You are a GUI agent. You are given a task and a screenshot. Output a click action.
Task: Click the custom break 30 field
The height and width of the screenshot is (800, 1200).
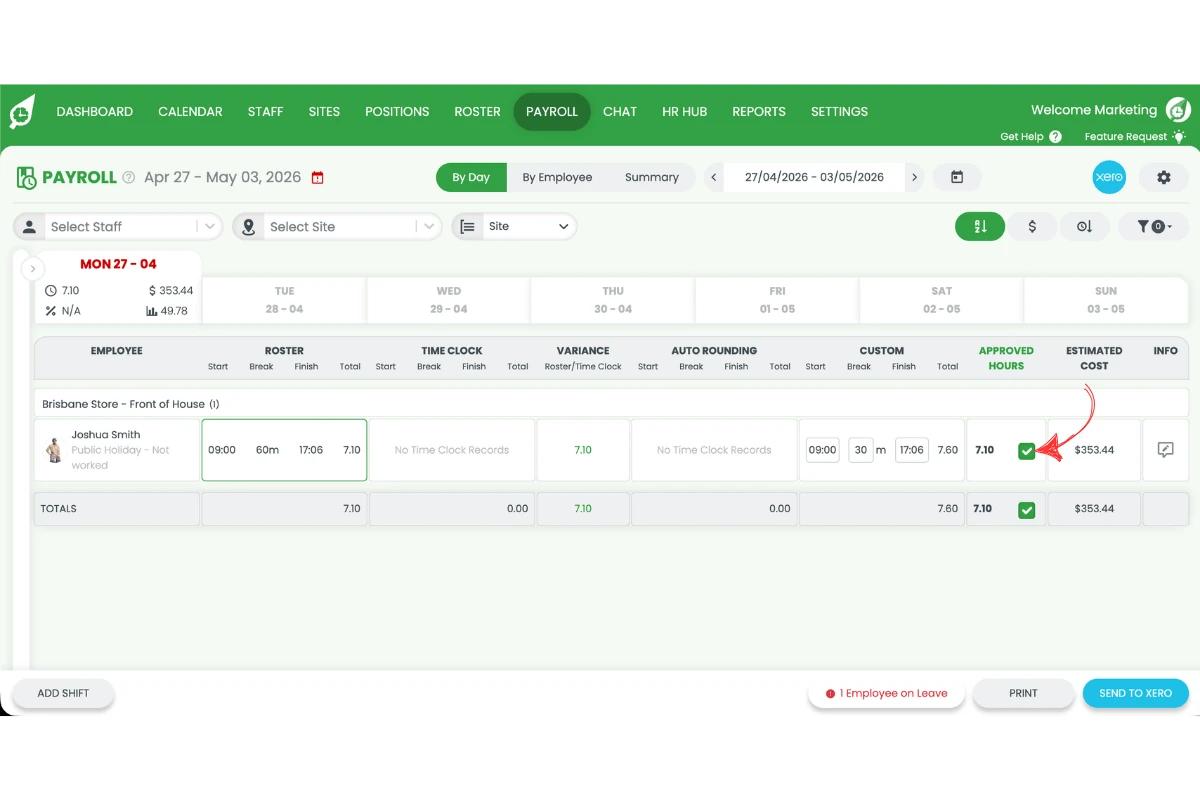[x=861, y=450]
